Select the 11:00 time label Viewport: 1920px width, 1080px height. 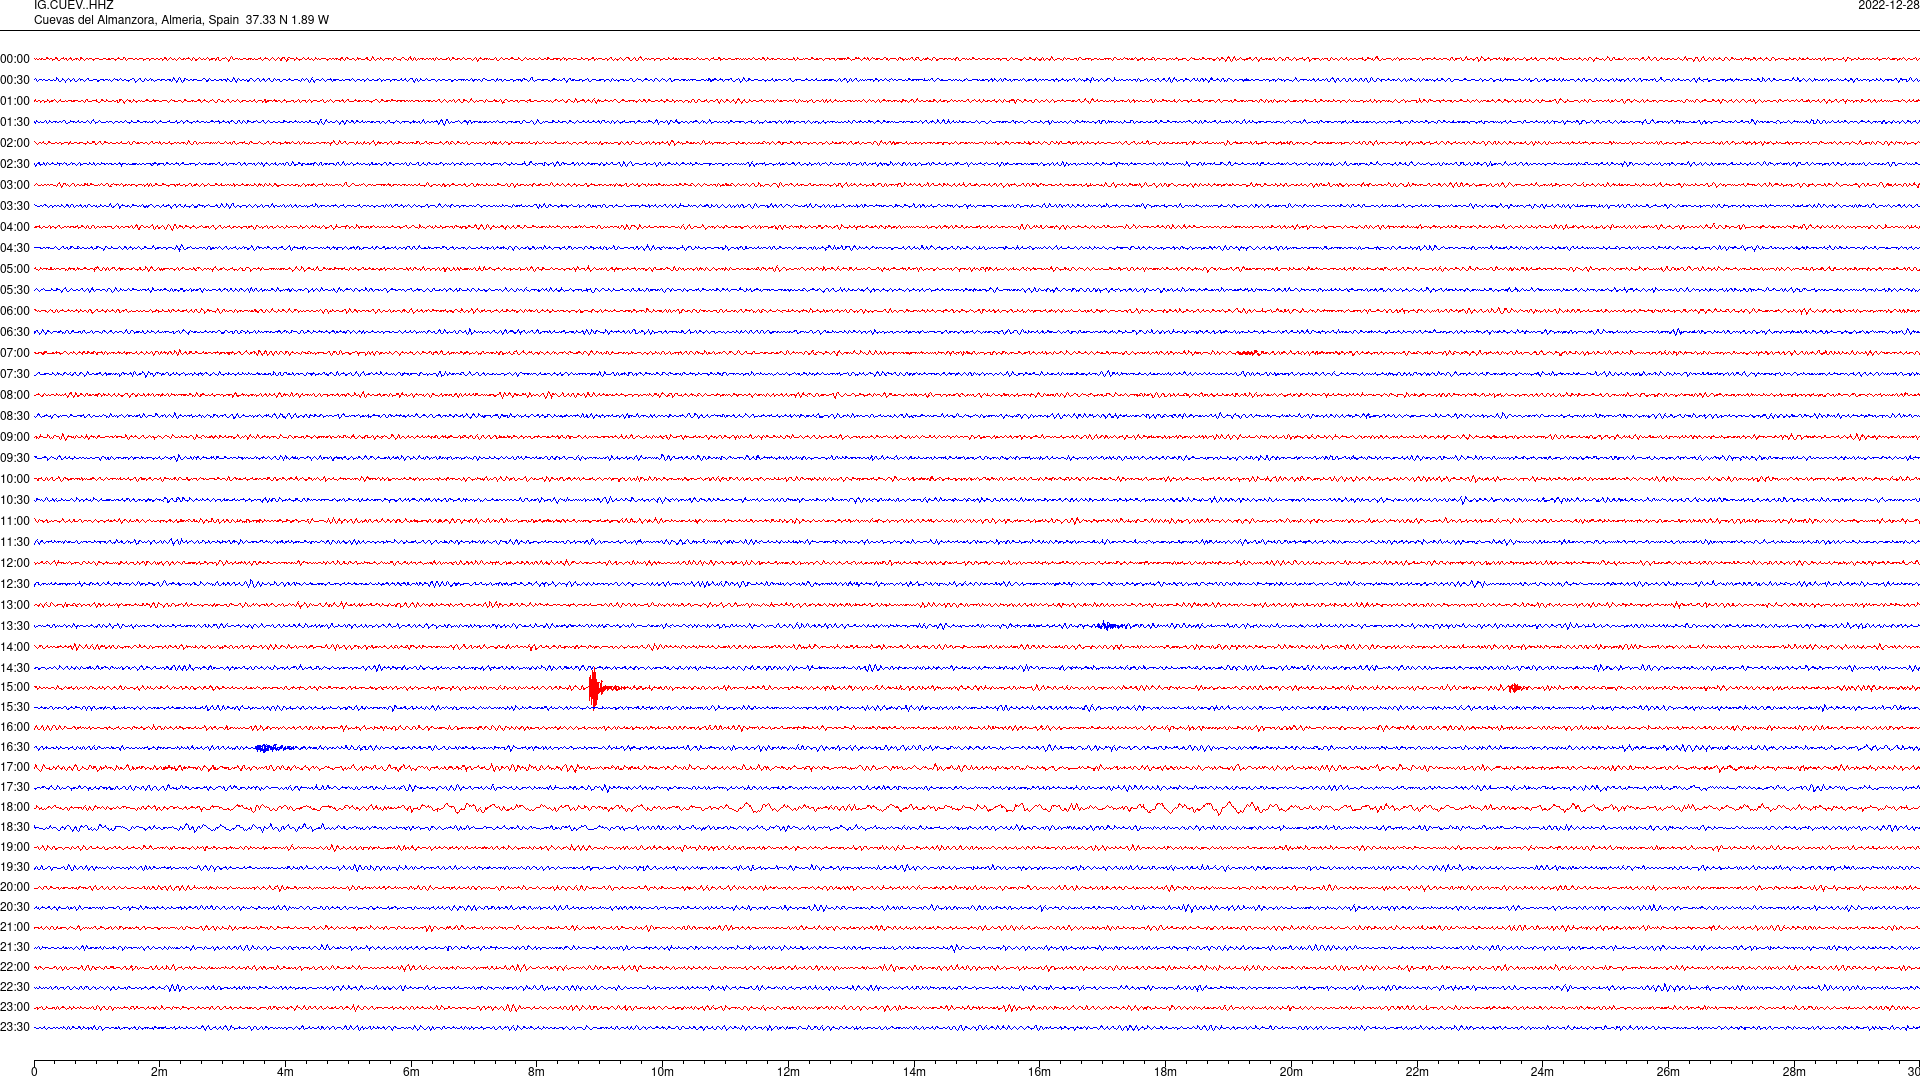tap(15, 521)
